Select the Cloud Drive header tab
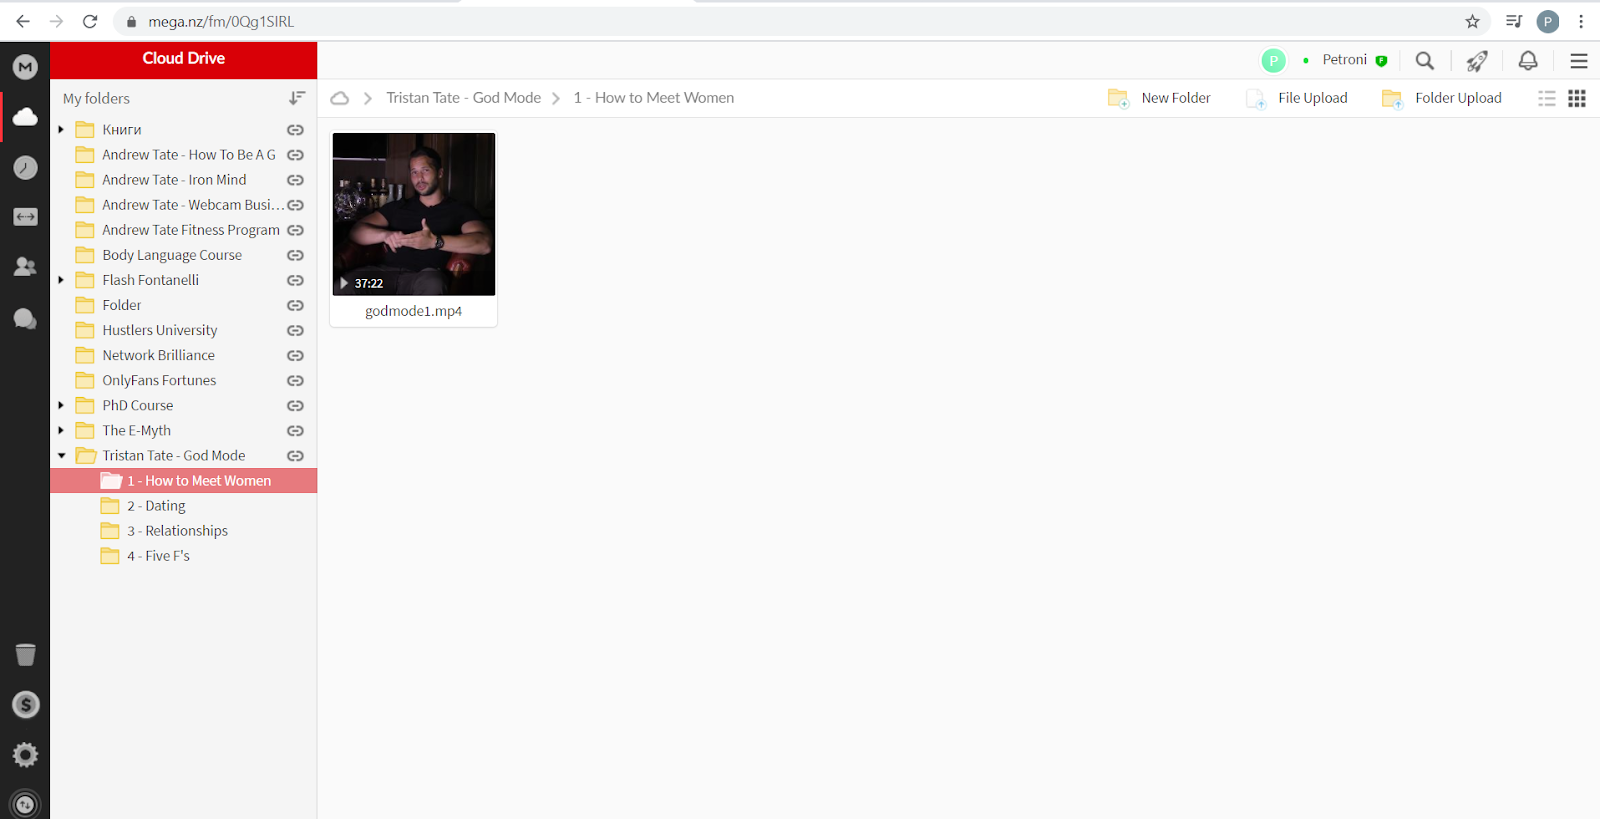Viewport: 1600px width, 819px height. click(x=184, y=59)
